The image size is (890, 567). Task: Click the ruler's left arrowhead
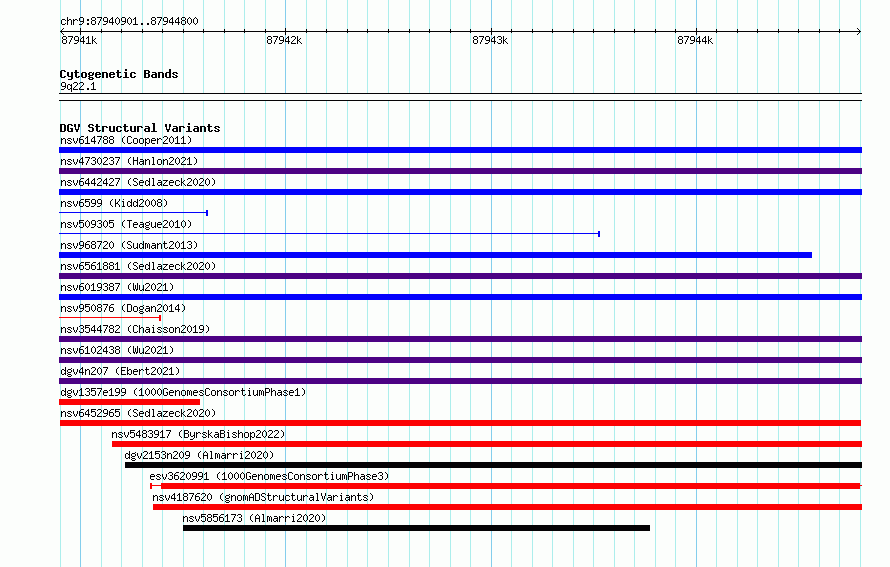coord(62,31)
